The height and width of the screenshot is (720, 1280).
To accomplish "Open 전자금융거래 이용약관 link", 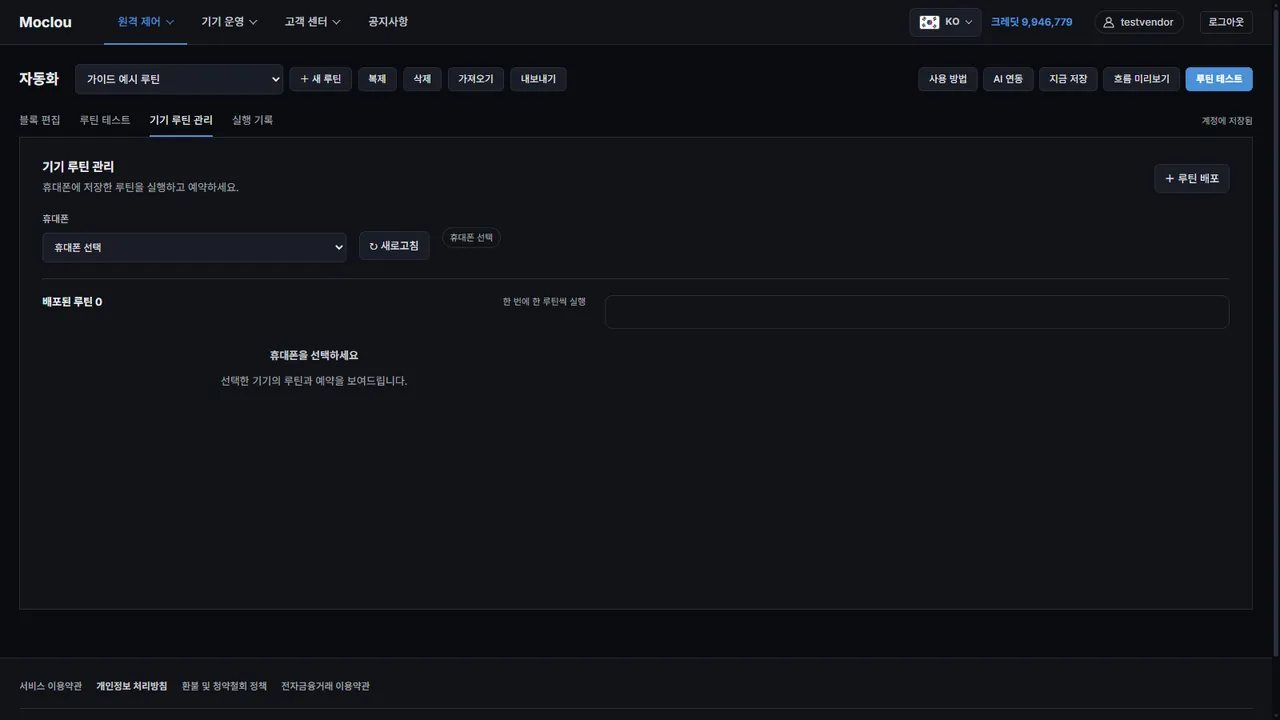I will 325,686.
